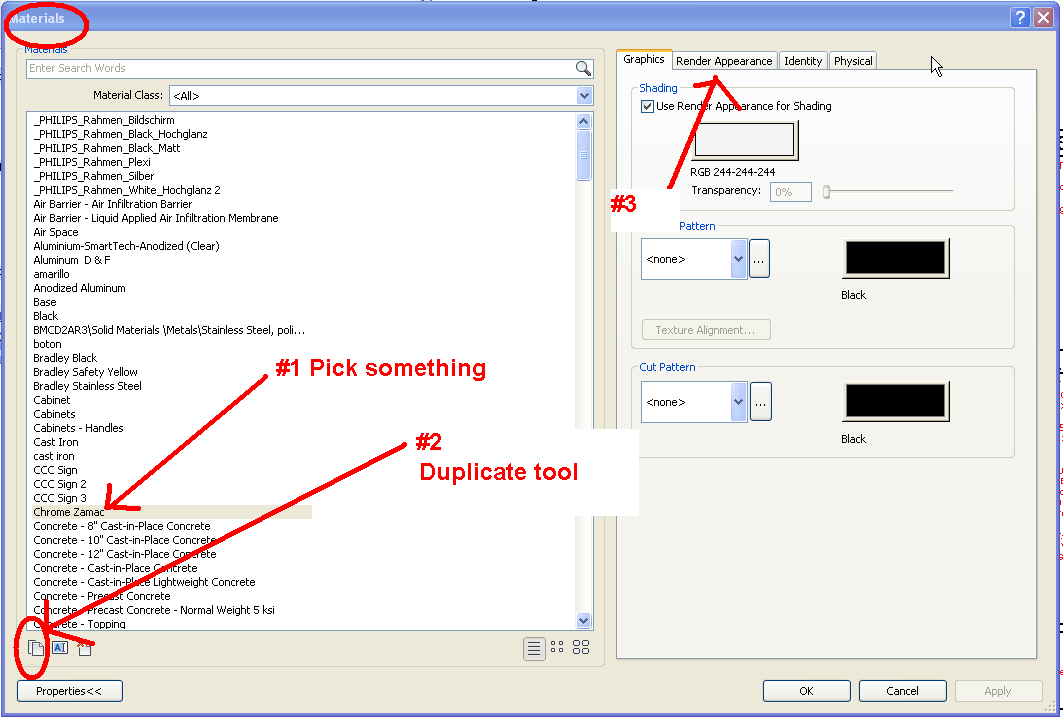
Task: Select the Aluminum D & F material
Action: click(72, 260)
